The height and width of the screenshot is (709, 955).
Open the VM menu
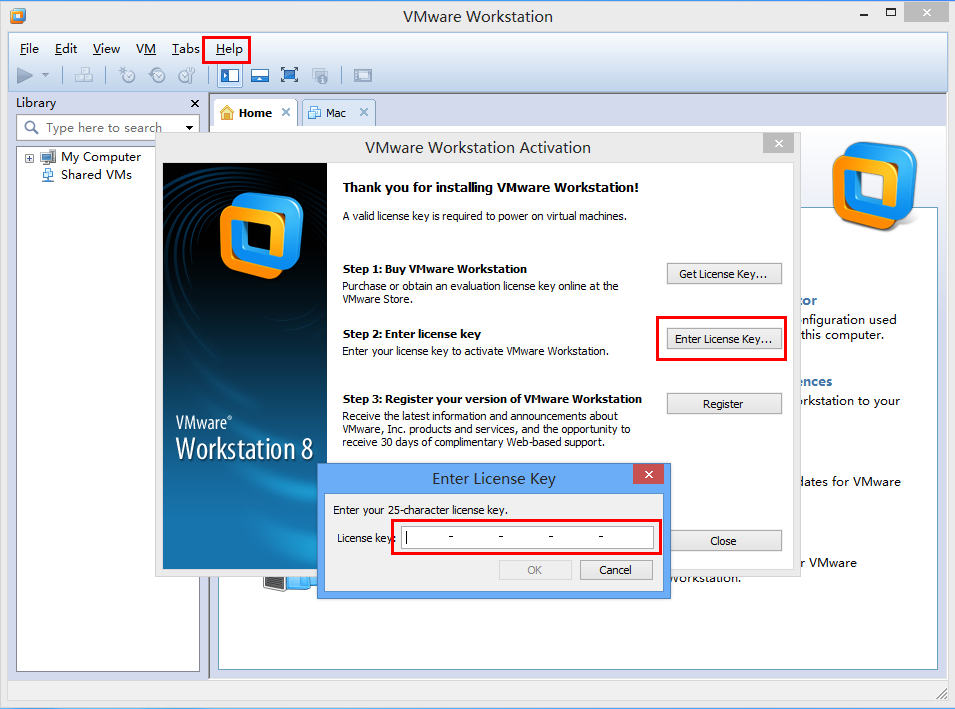(x=146, y=49)
